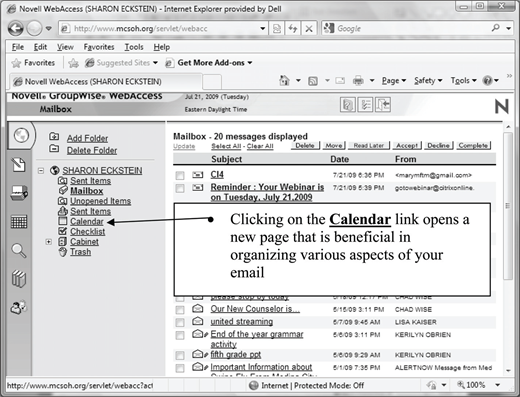Open the WebAccess Help header icon
The image size is (520, 397).
click(348, 105)
